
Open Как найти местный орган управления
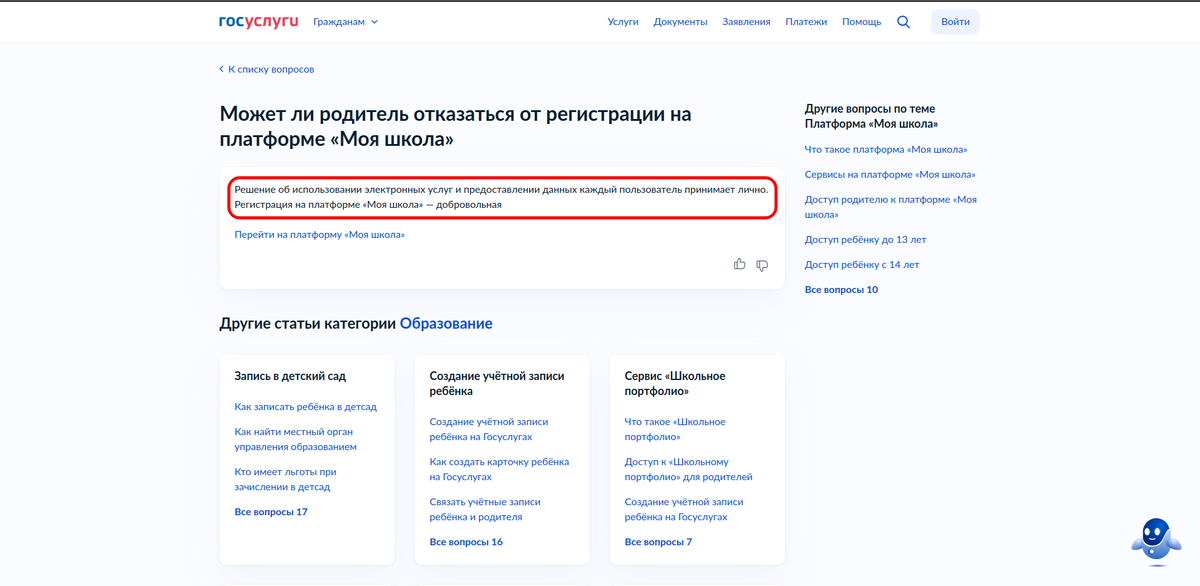pos(296,439)
